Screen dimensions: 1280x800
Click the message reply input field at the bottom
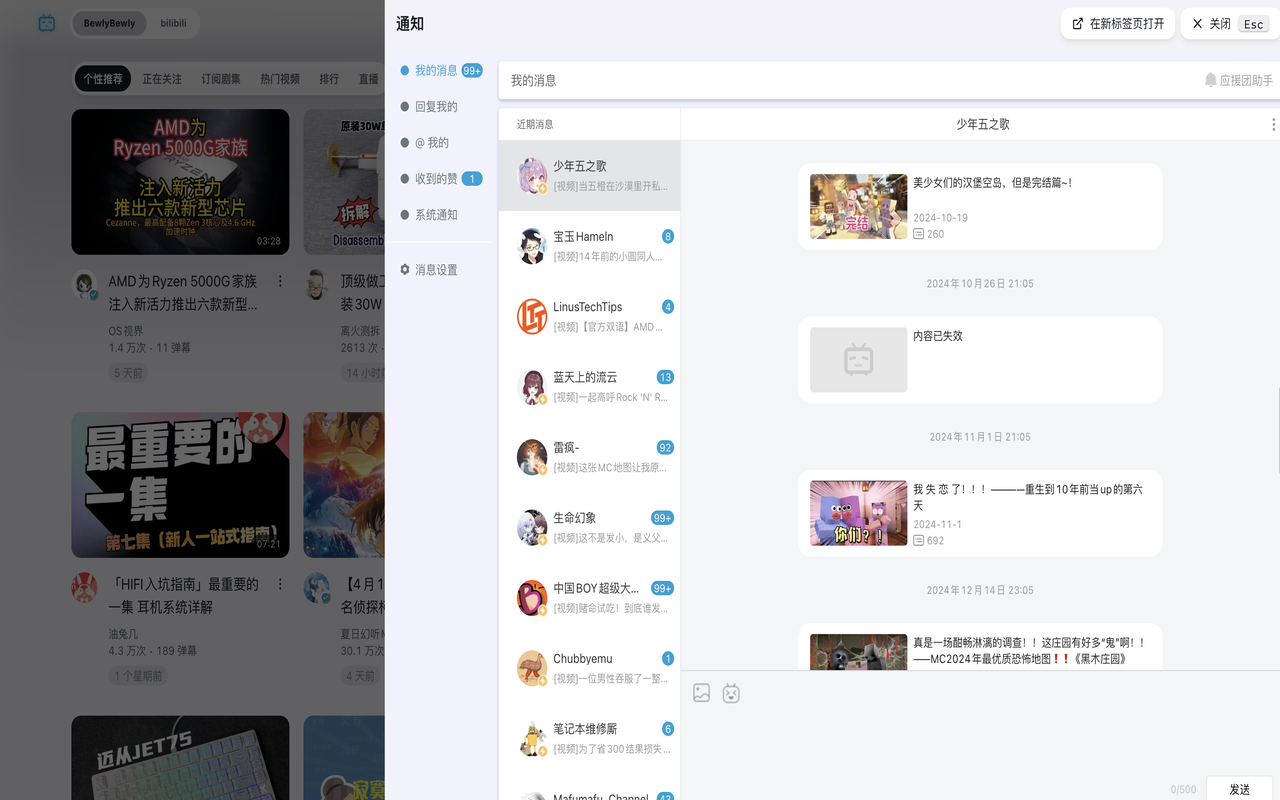pyautogui.click(x=950, y=740)
